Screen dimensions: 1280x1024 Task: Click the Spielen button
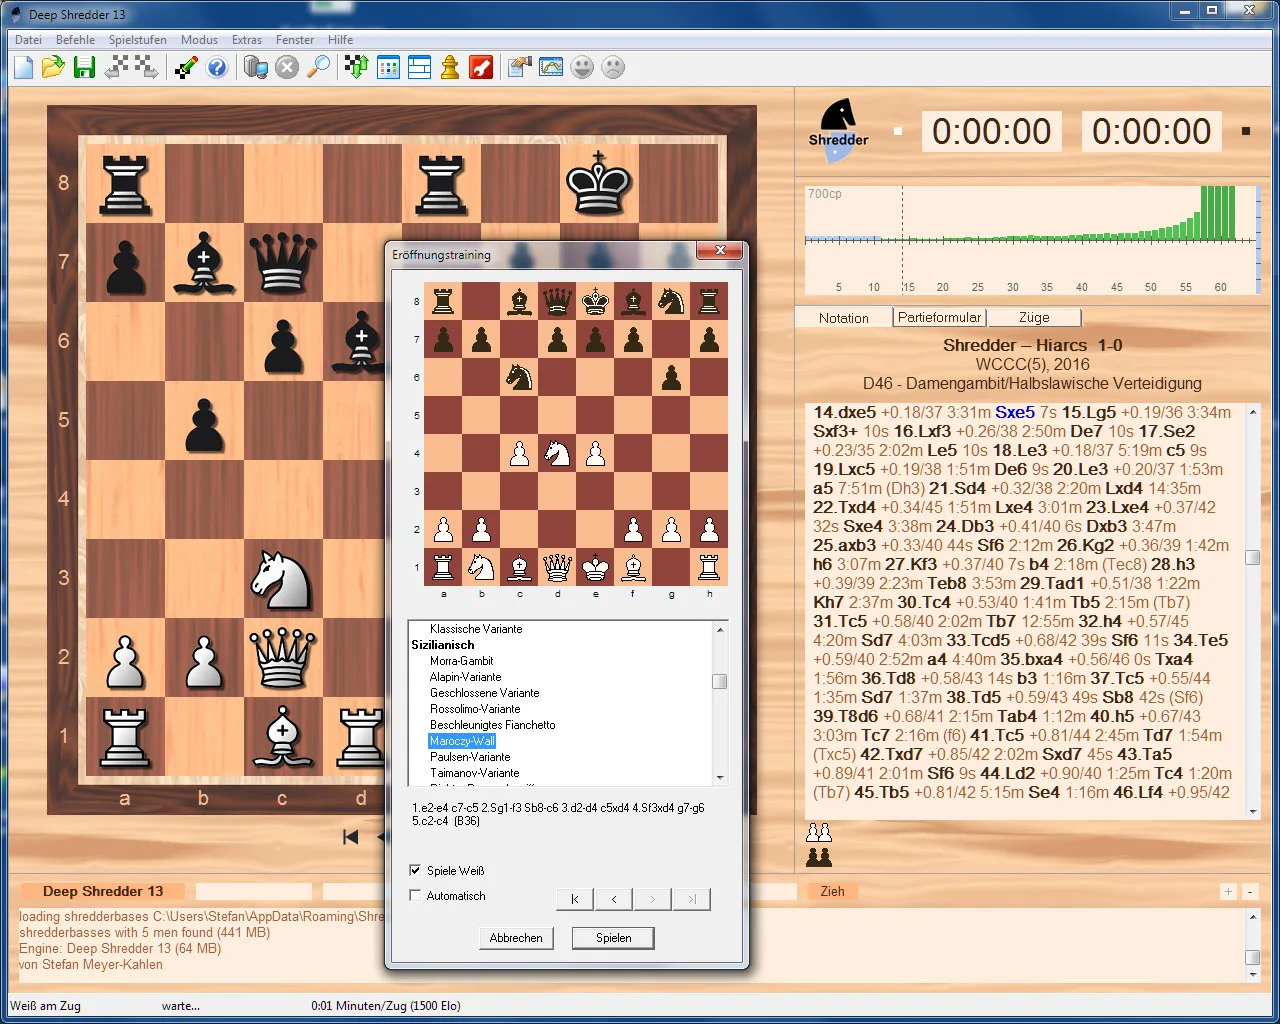tap(613, 938)
